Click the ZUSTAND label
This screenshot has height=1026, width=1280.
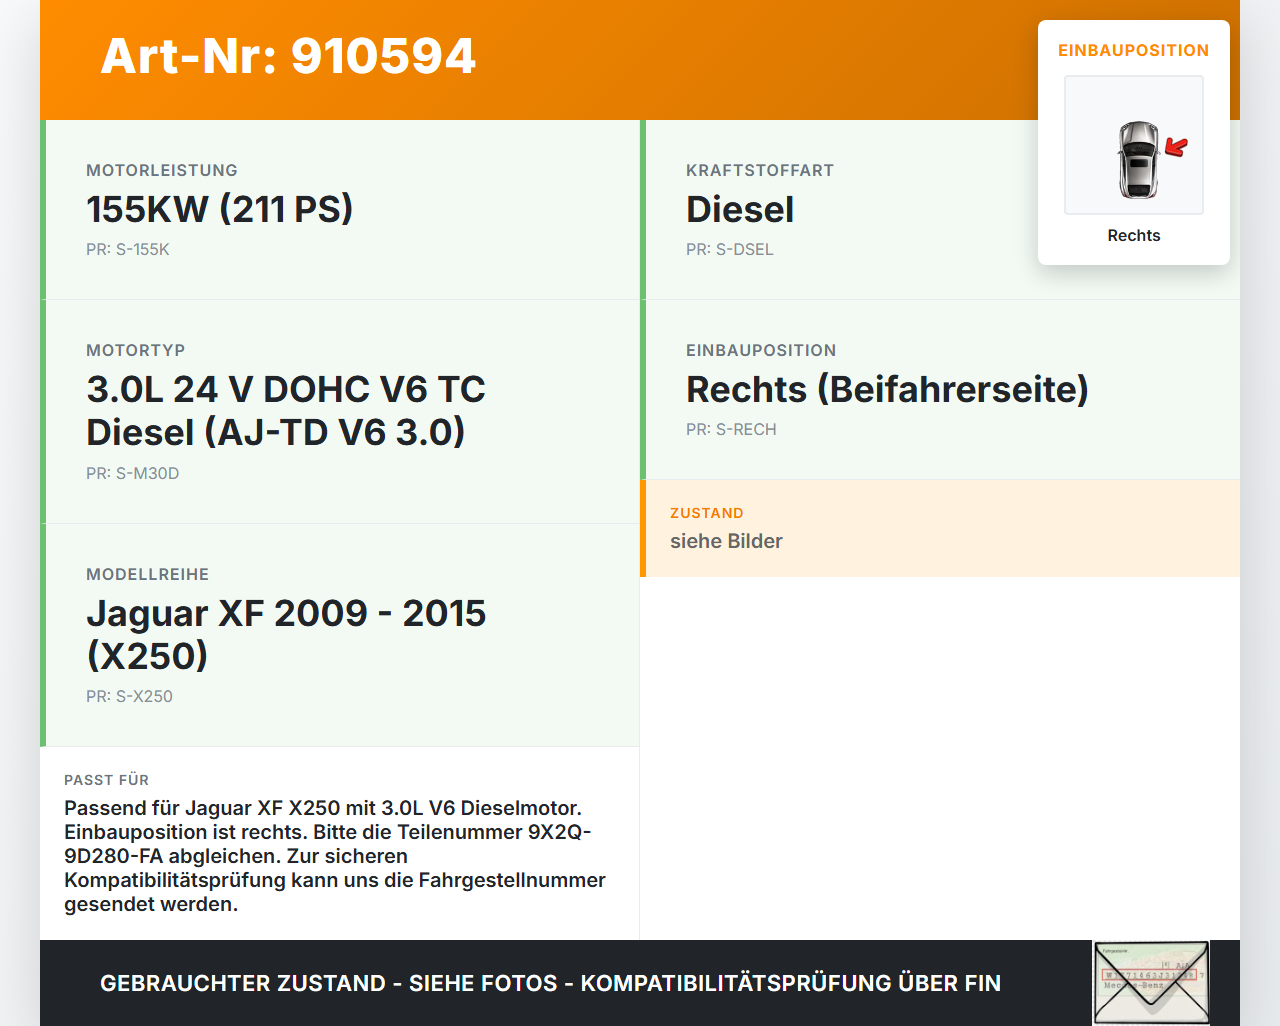(707, 513)
